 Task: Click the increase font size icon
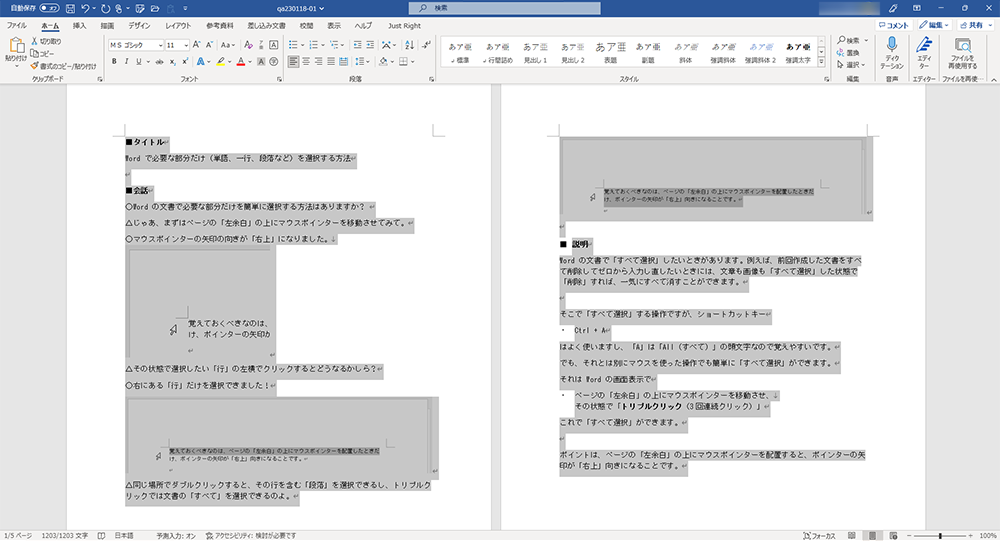pos(196,45)
